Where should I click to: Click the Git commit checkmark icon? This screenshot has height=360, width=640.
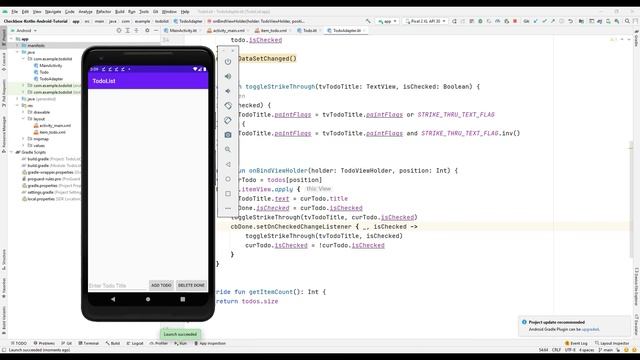[x=544, y=21]
